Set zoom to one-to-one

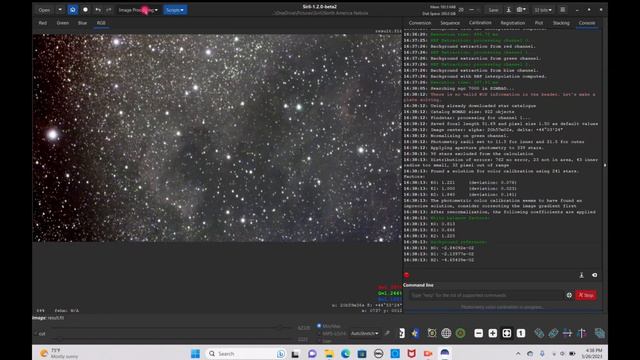521,333
